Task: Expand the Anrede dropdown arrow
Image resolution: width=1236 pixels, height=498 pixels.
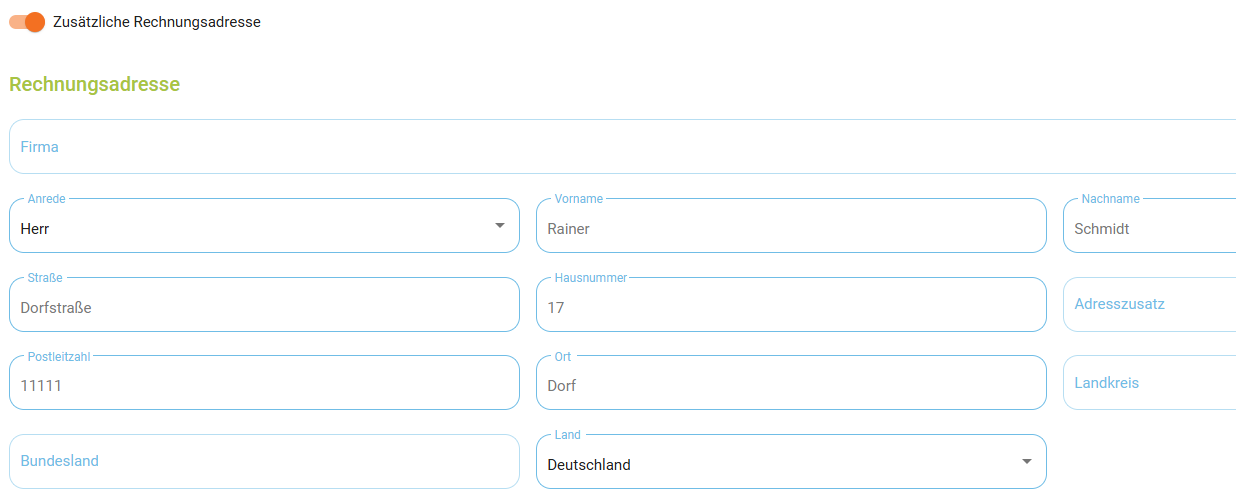Action: click(x=500, y=226)
